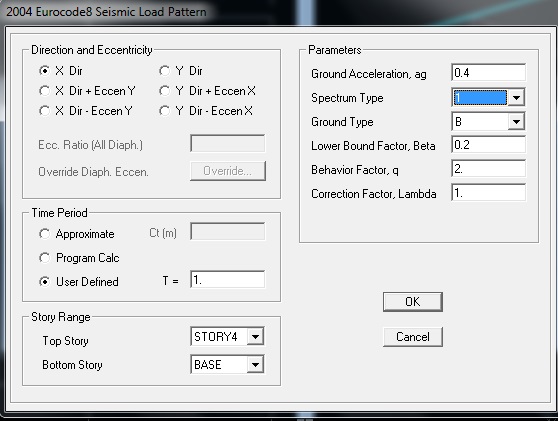Click the Behavior Factor q field
Image resolution: width=558 pixels, height=421 pixels.
(x=488, y=169)
